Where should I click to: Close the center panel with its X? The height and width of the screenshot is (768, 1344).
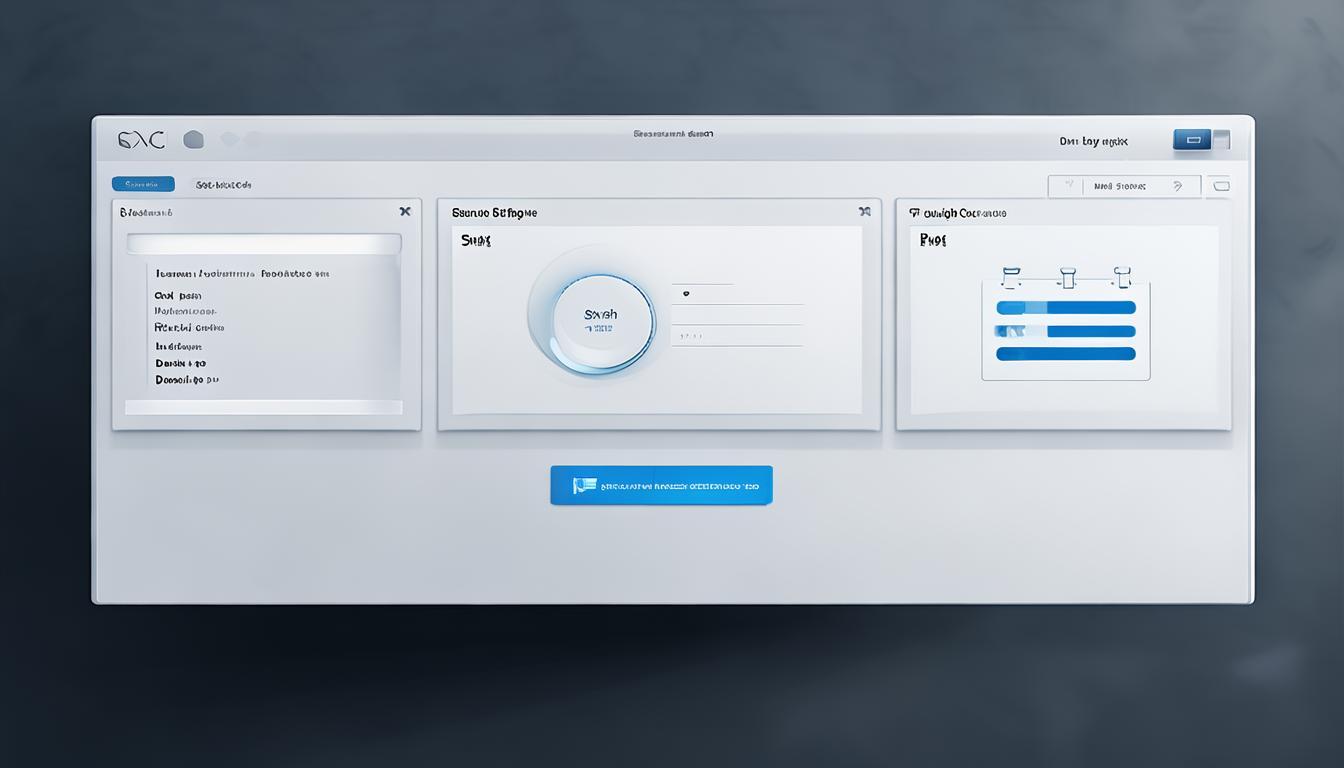(x=864, y=212)
